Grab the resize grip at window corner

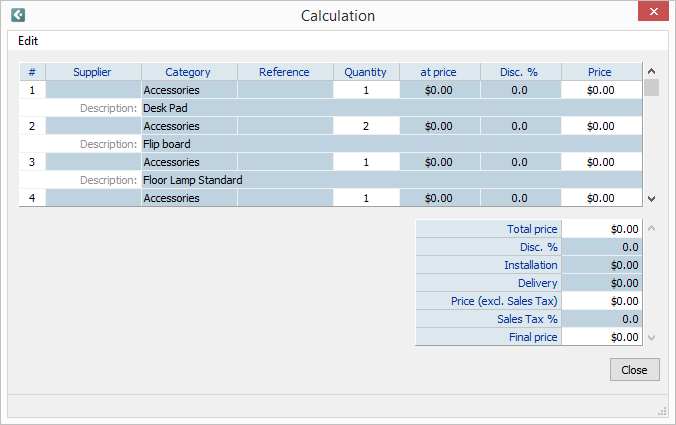point(662,411)
